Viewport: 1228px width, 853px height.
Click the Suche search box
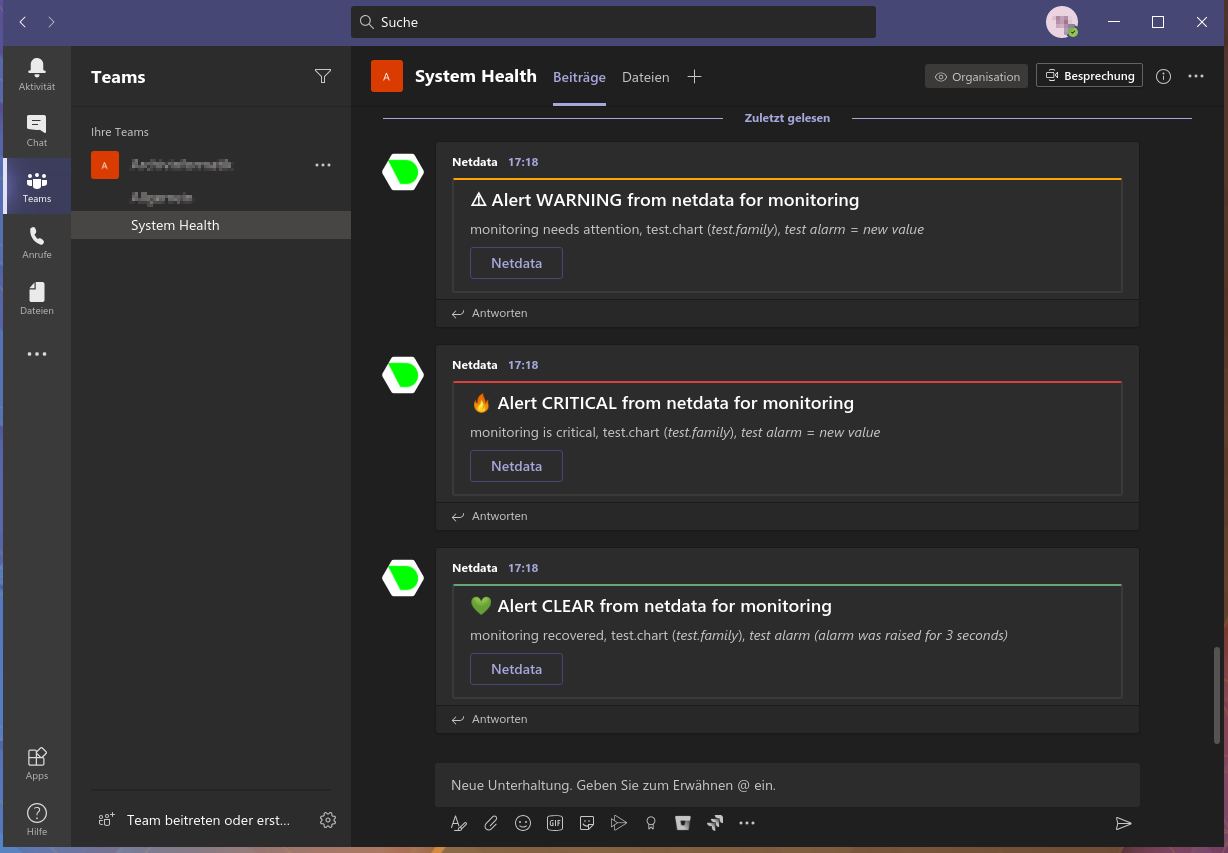pyautogui.click(x=613, y=22)
